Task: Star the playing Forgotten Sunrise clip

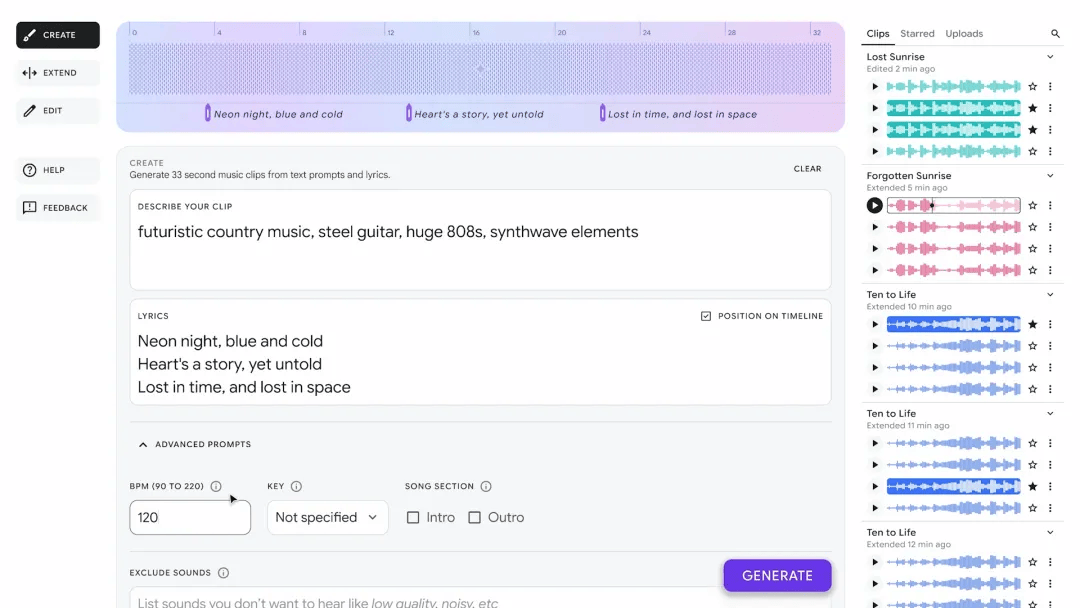Action: pos(1032,205)
